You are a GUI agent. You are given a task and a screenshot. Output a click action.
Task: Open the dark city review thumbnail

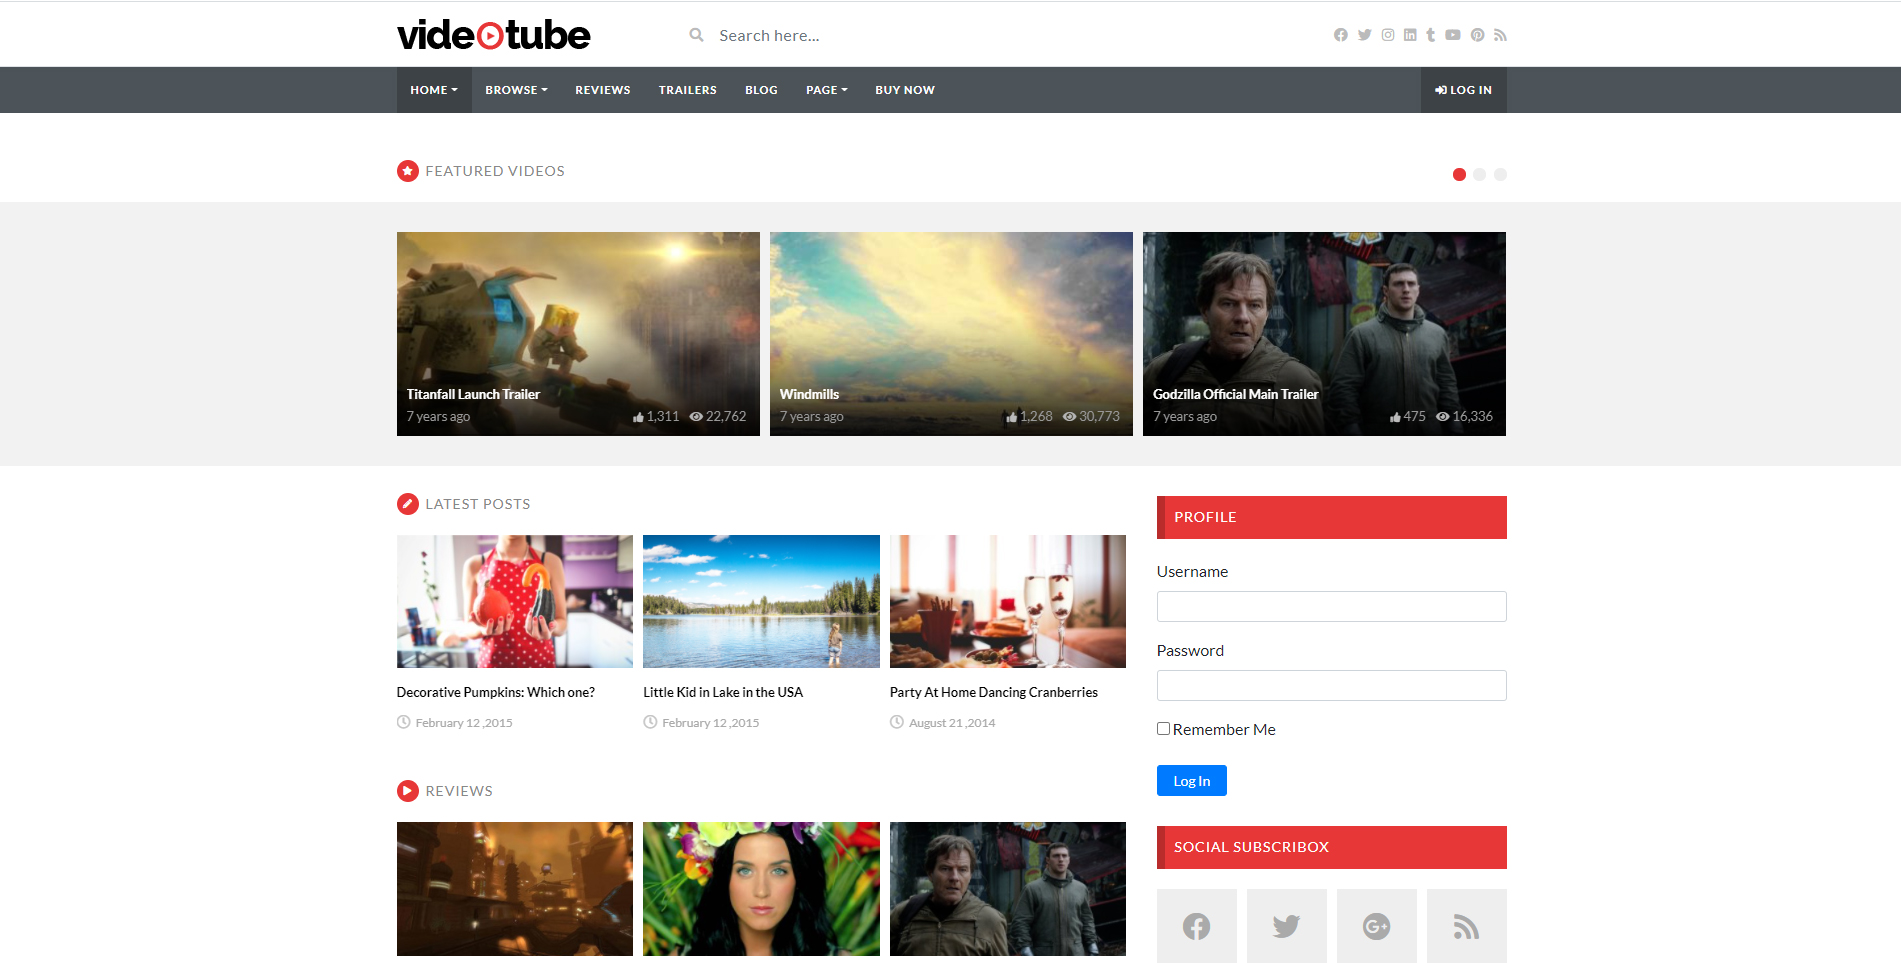tap(515, 889)
